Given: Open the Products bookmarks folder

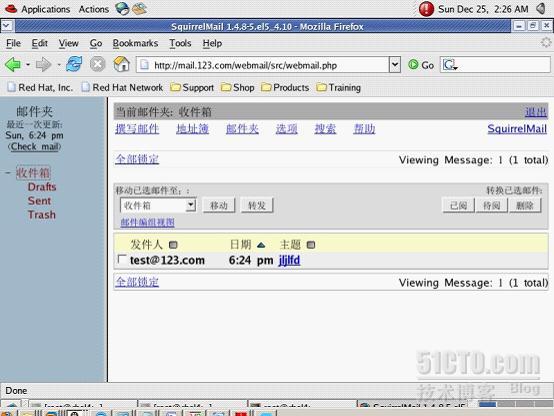Looking at the screenshot, I should coord(285,87).
